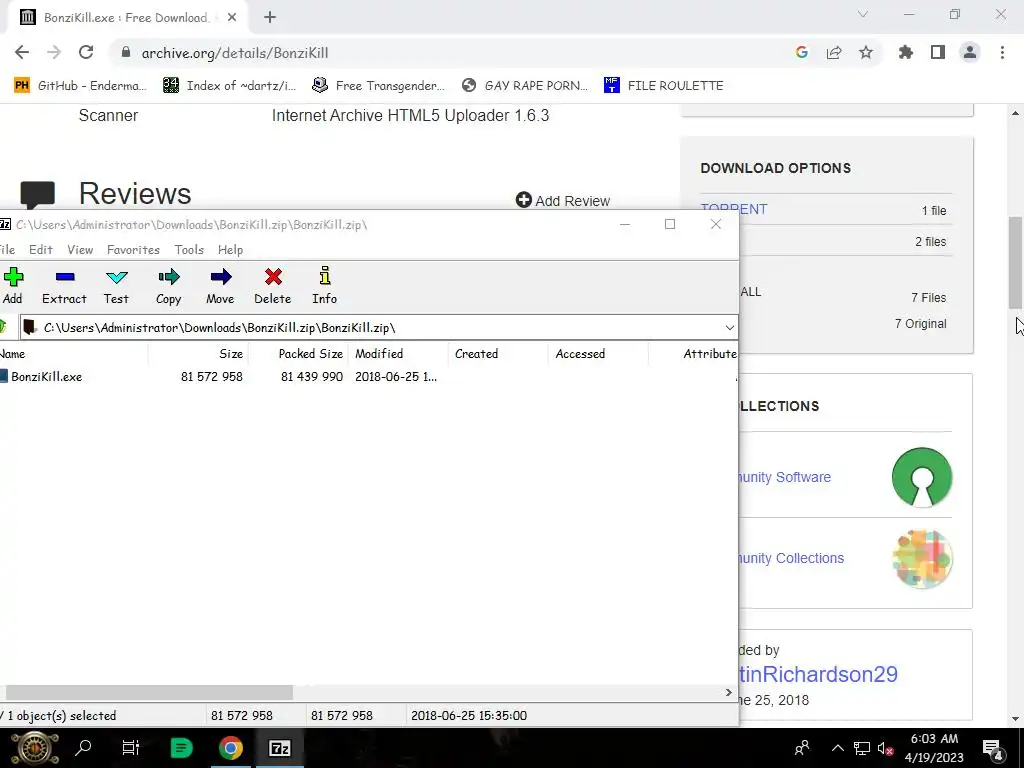Switch to 7-Zip on the taskbar
This screenshot has height=768, width=1024.
click(x=280, y=748)
